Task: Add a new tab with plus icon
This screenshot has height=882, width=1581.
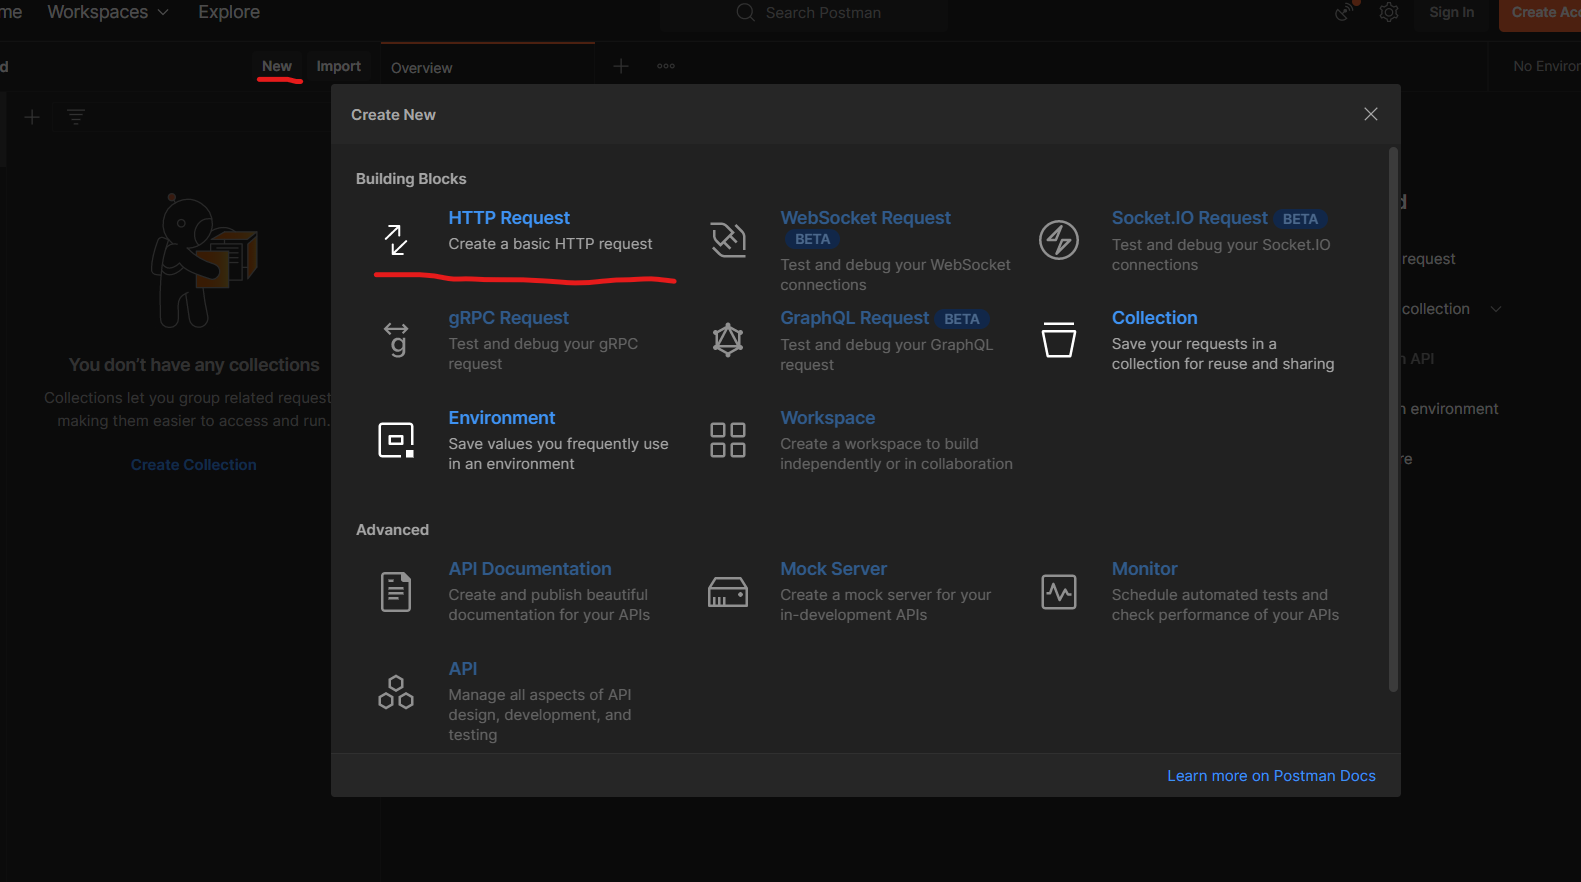Action: (621, 66)
